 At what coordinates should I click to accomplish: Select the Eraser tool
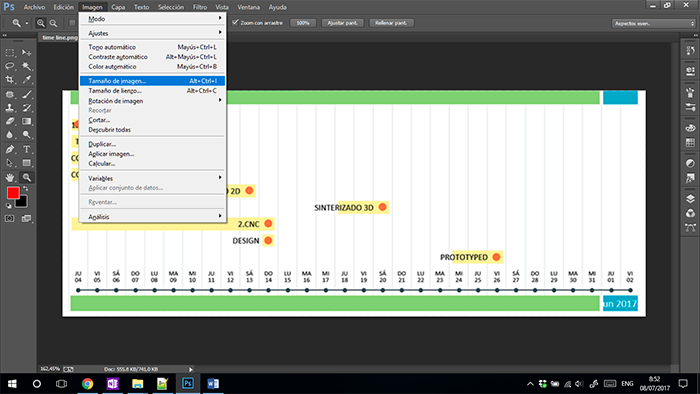(x=9, y=121)
